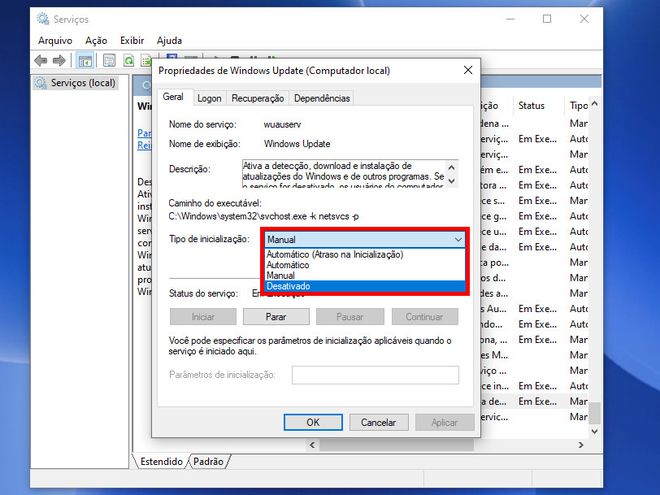Maximize the Serviços window
This screenshot has width=660, height=495.
coord(547,19)
